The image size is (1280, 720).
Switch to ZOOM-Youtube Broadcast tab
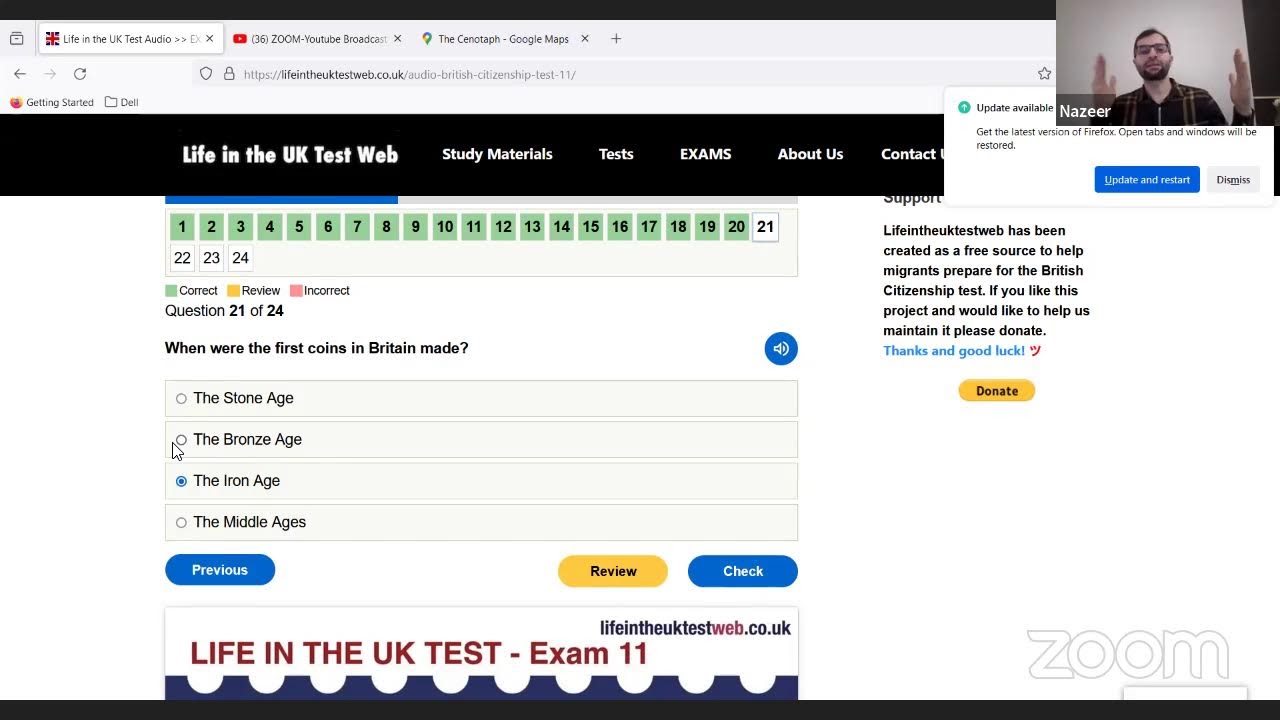318,39
